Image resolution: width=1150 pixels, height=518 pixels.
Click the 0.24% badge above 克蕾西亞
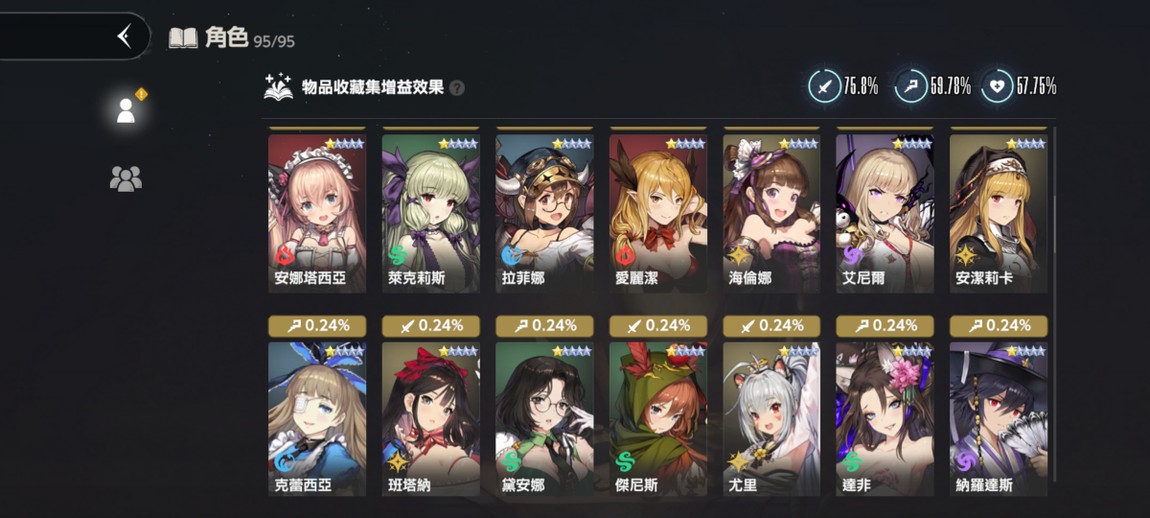(x=318, y=326)
